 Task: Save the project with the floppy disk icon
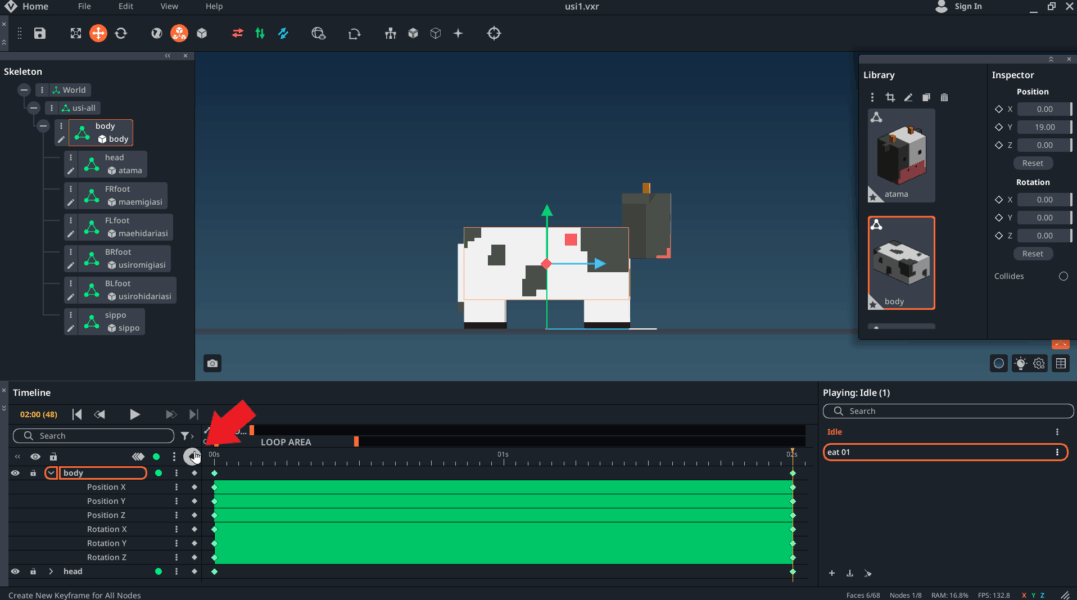pyautogui.click(x=40, y=33)
